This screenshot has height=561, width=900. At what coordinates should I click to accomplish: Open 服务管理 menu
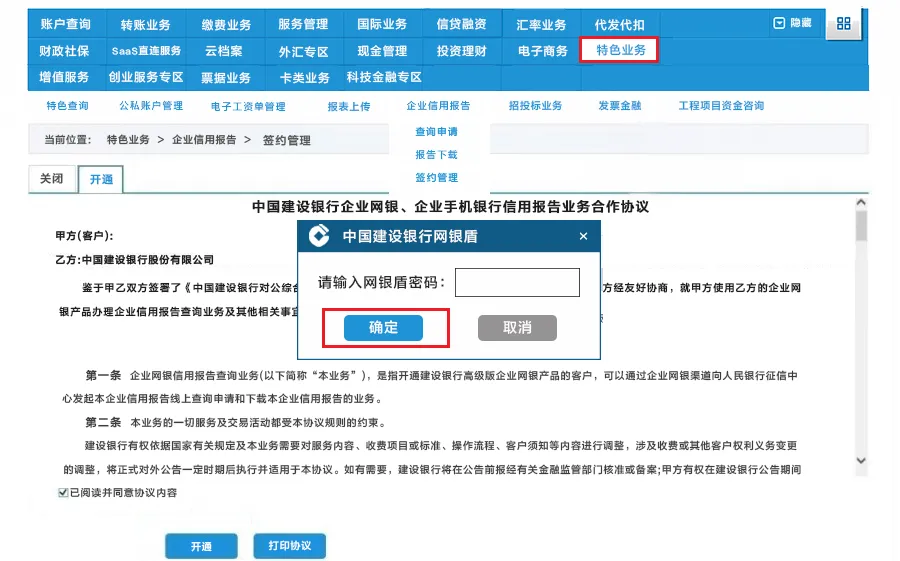pyautogui.click(x=303, y=24)
